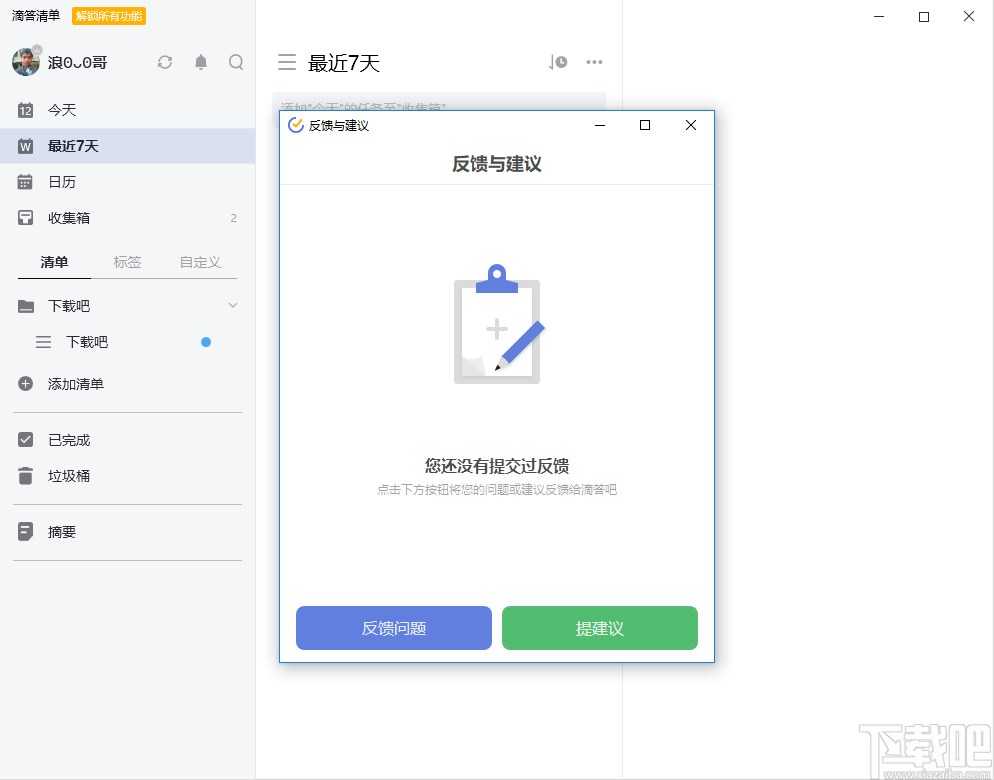Switch to the 标签 (Tags) tab
The image size is (994, 780).
[x=128, y=262]
